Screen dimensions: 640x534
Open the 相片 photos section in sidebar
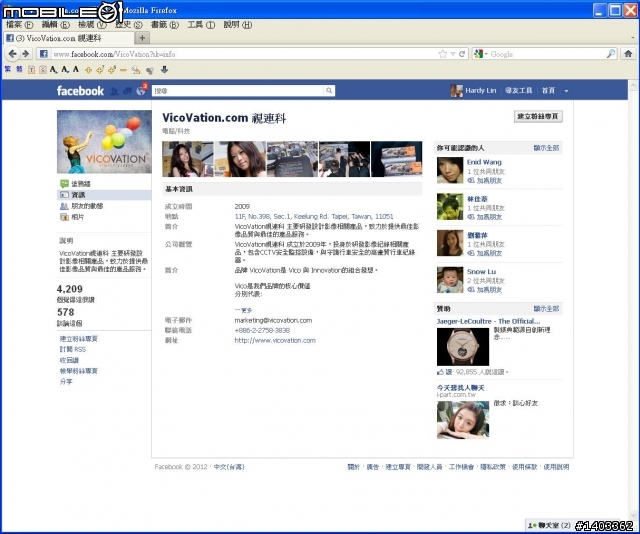(x=104, y=217)
